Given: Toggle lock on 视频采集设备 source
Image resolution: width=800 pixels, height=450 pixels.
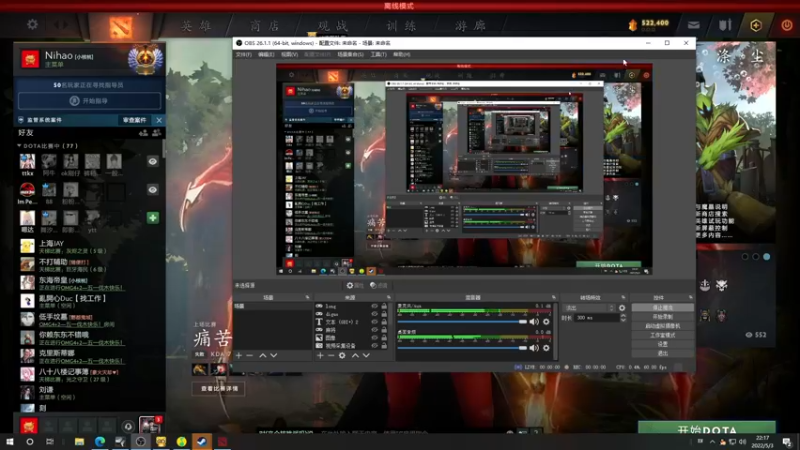Looking at the screenshot, I should (384, 345).
